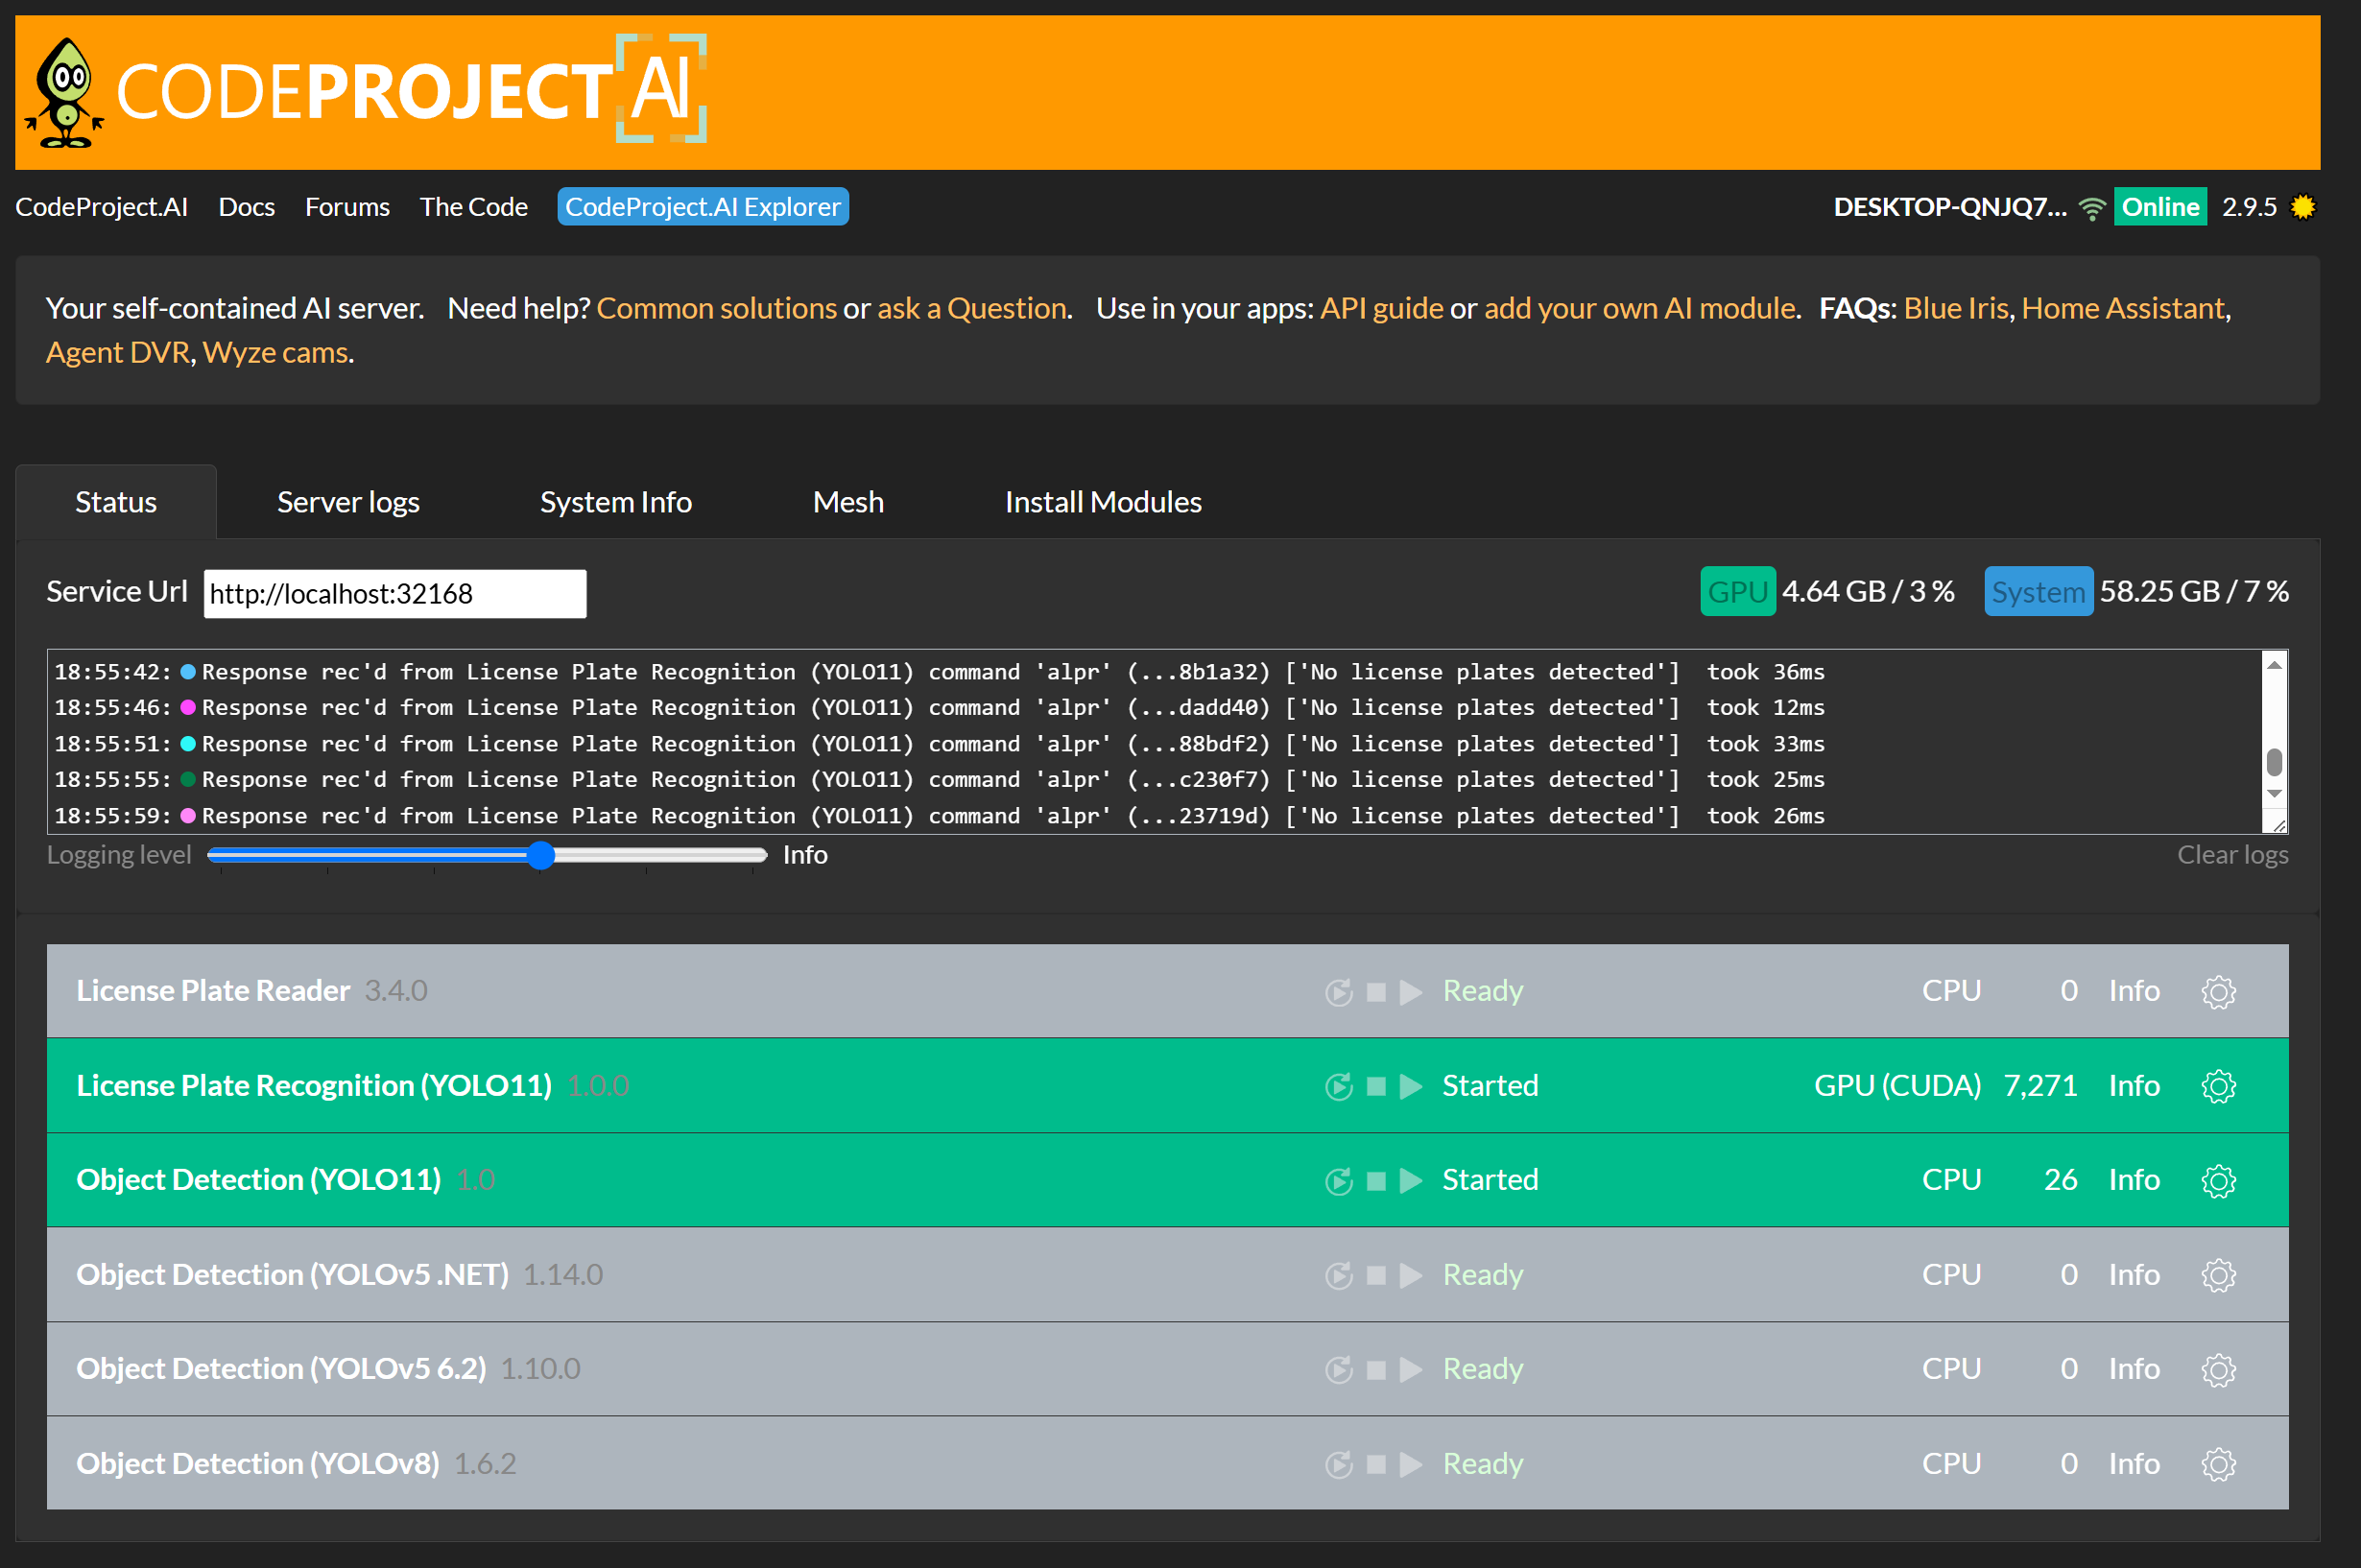Click the wifi connection status icon

tap(2091, 208)
